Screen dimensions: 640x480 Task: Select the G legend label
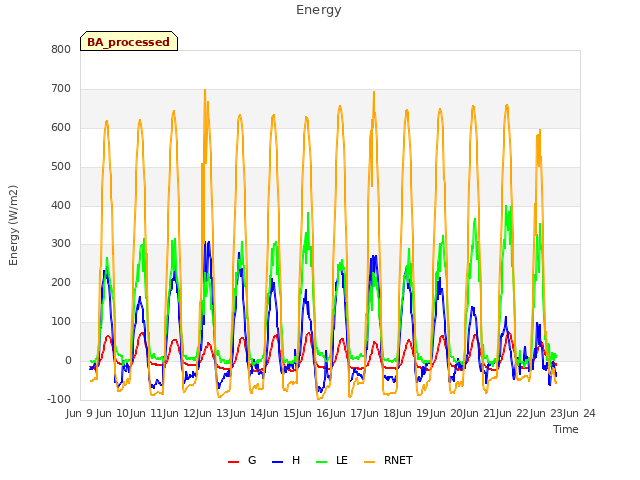coord(252,460)
